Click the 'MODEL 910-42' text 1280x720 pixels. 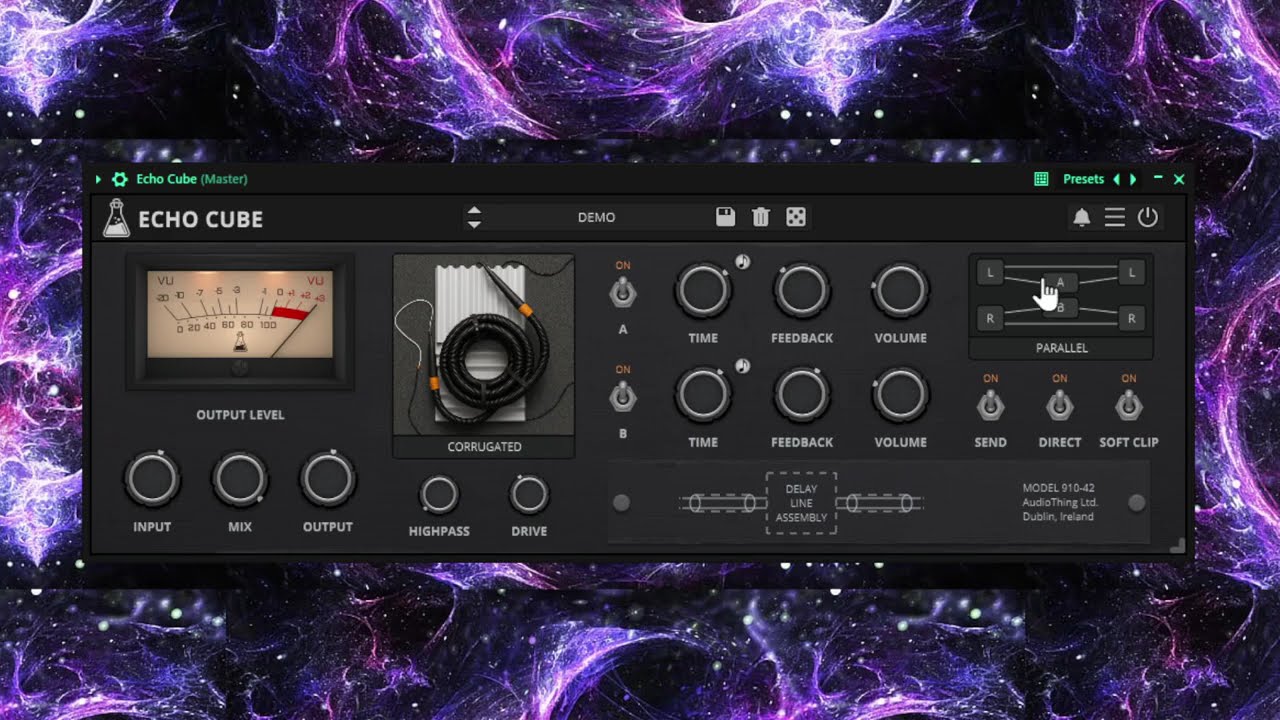pos(1058,488)
